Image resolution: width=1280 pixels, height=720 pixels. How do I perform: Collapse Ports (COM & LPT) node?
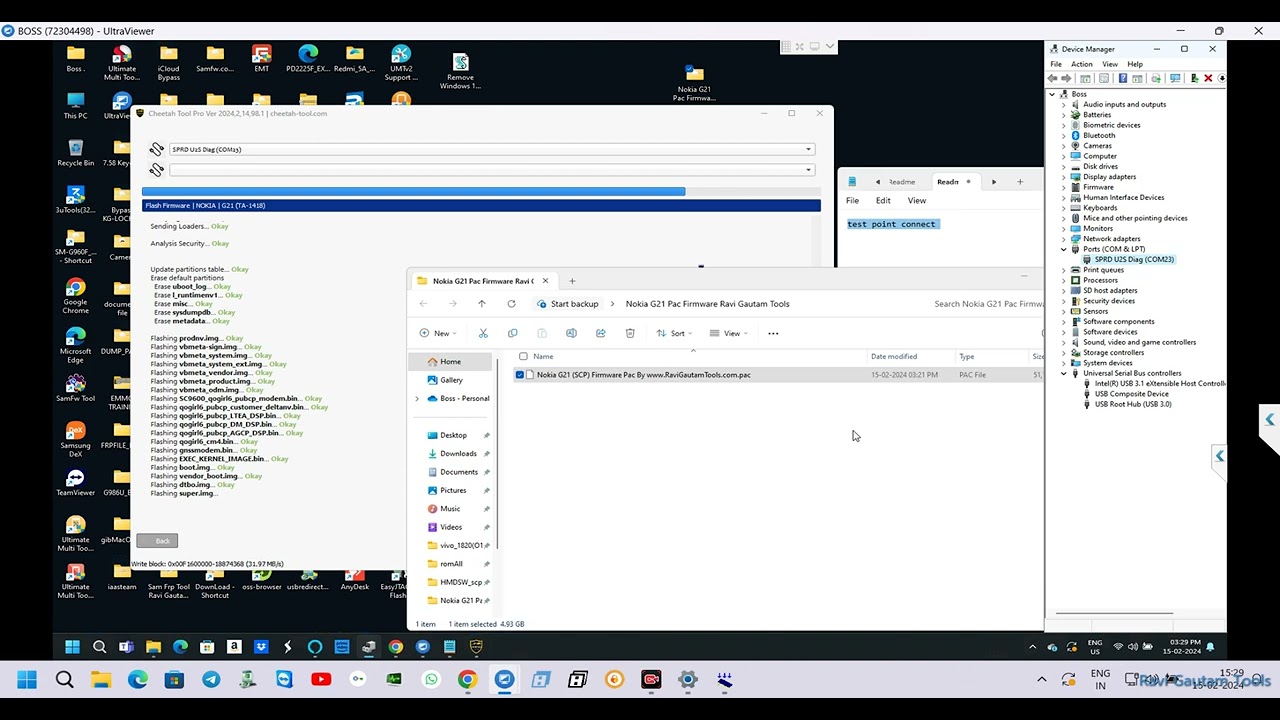(x=1063, y=249)
